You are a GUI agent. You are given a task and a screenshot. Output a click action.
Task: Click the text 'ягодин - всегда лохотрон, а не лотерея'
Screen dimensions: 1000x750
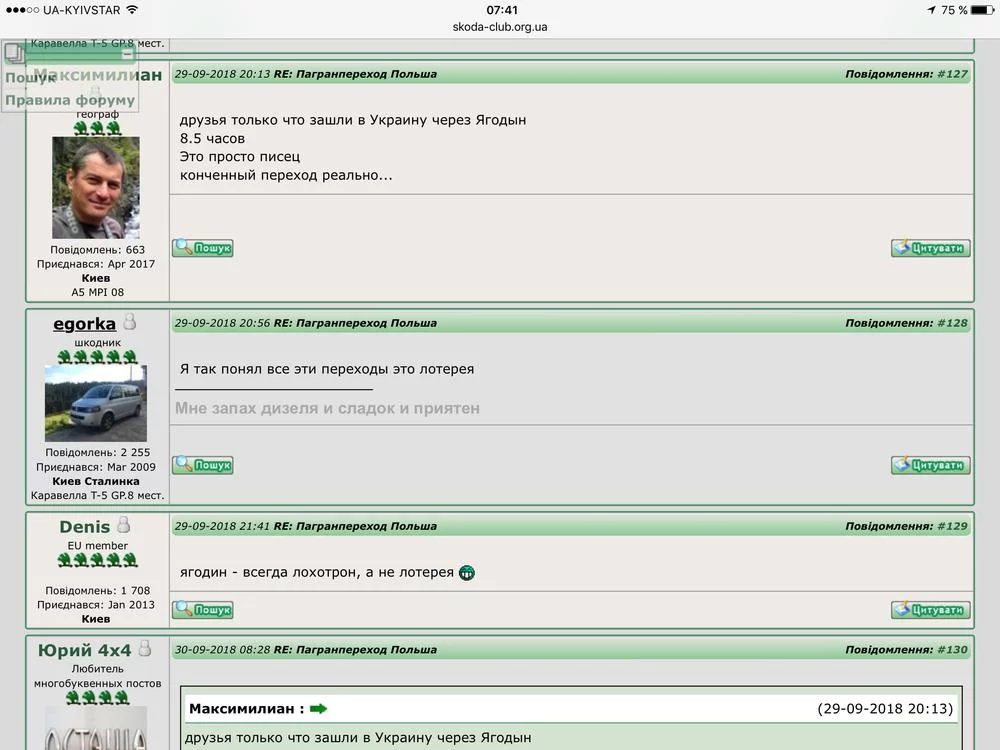point(316,572)
